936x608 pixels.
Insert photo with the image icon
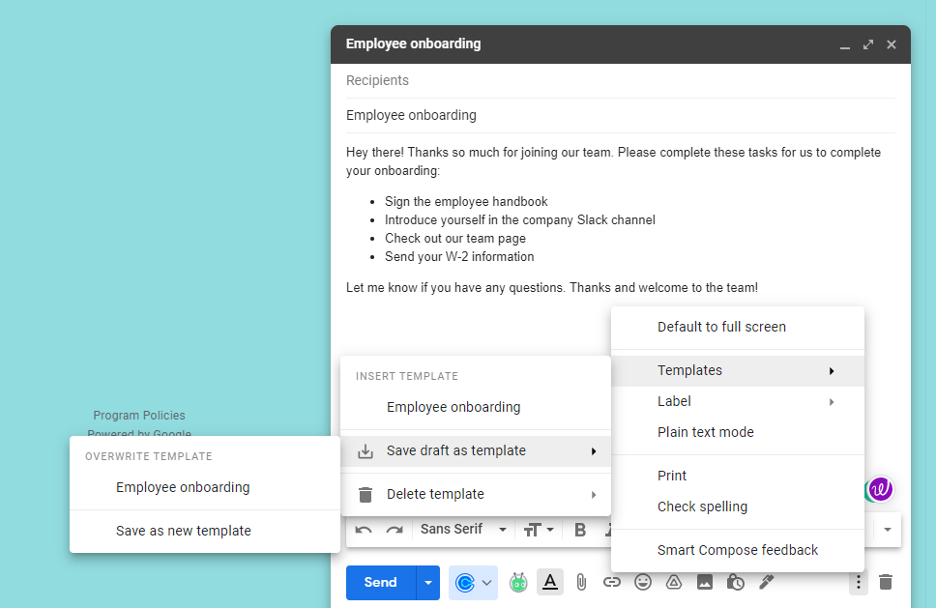point(705,582)
